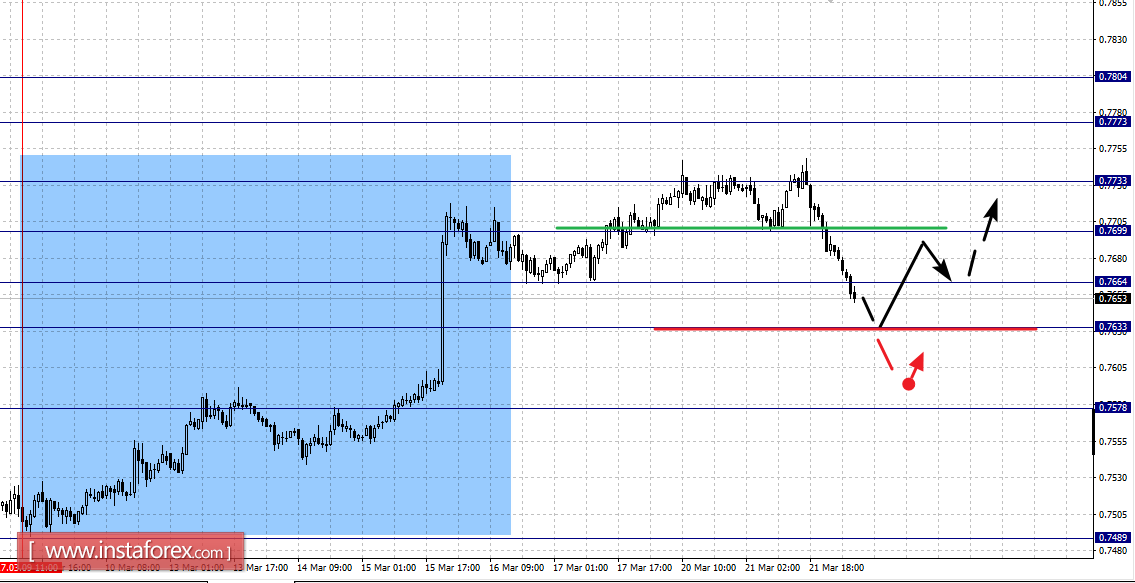
Task: Click the 0.7773 price level label
Action: [1113, 122]
